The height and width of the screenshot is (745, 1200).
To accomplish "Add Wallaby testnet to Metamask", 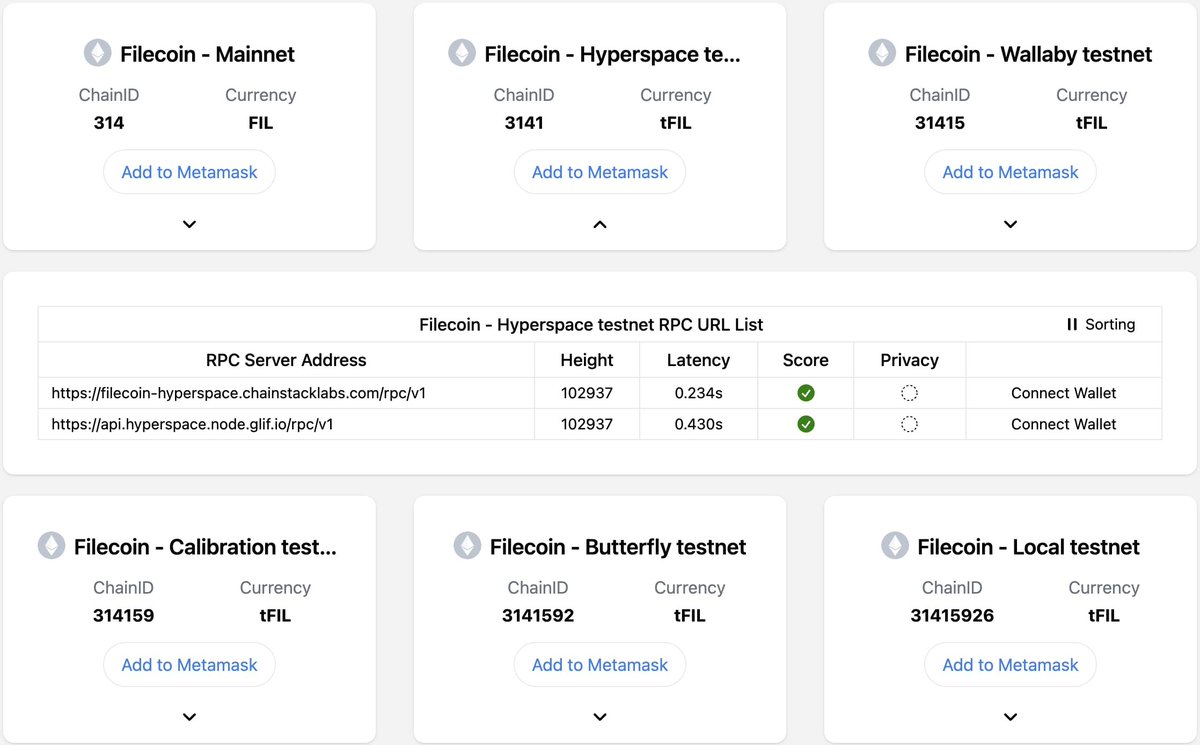I will point(1009,171).
